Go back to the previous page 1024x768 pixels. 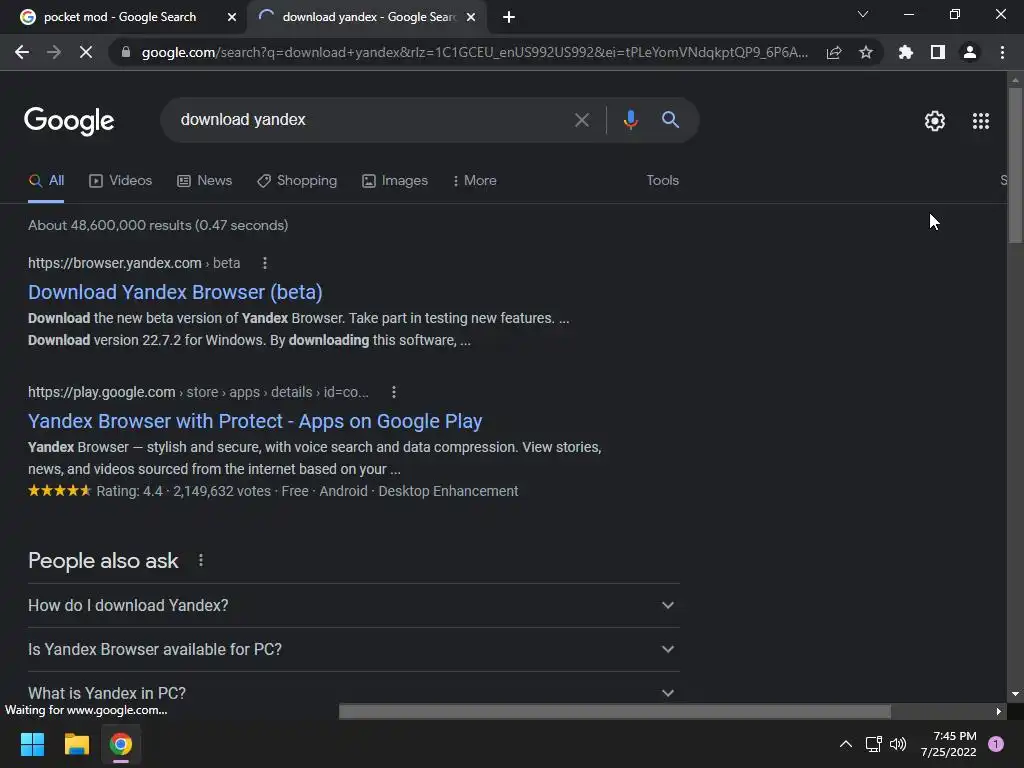click(22, 52)
